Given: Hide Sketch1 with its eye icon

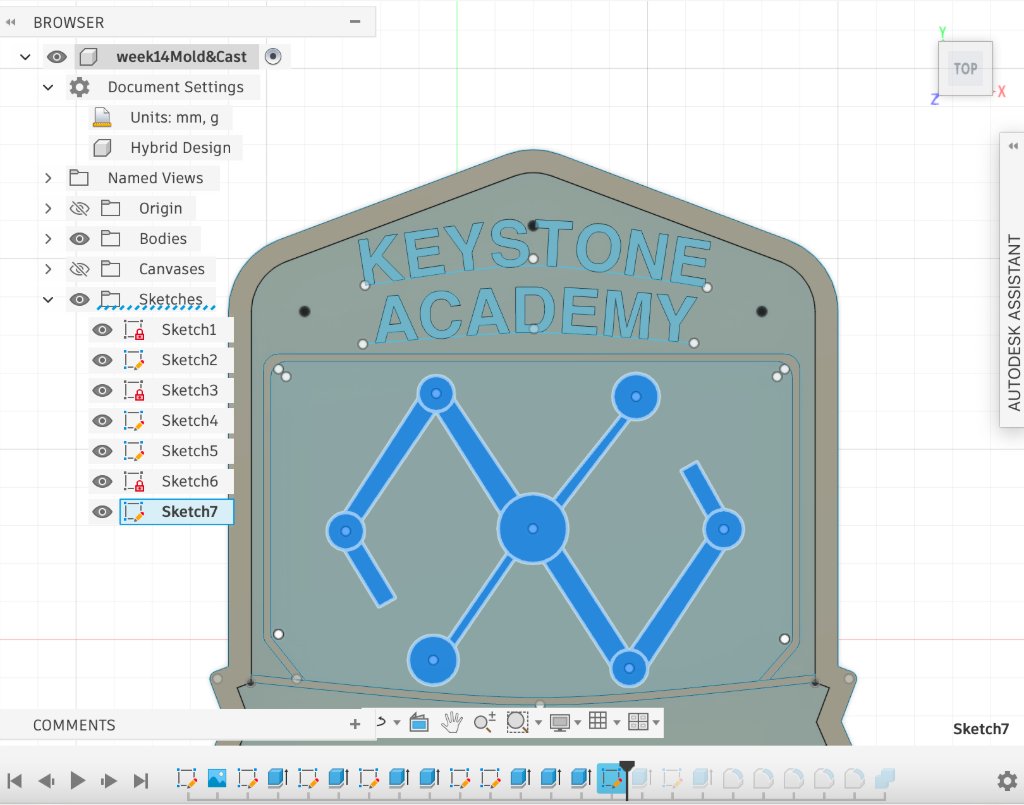Looking at the screenshot, I should coord(102,330).
